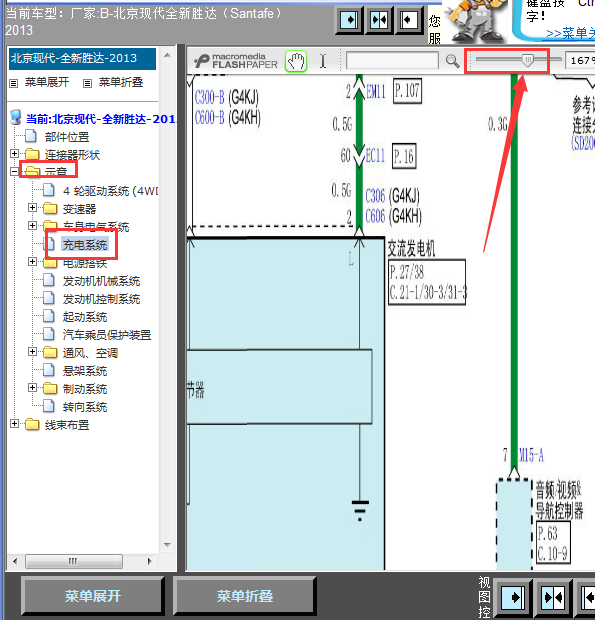
Task: Expand the 通风、空调 tree node
Action: 32,351
